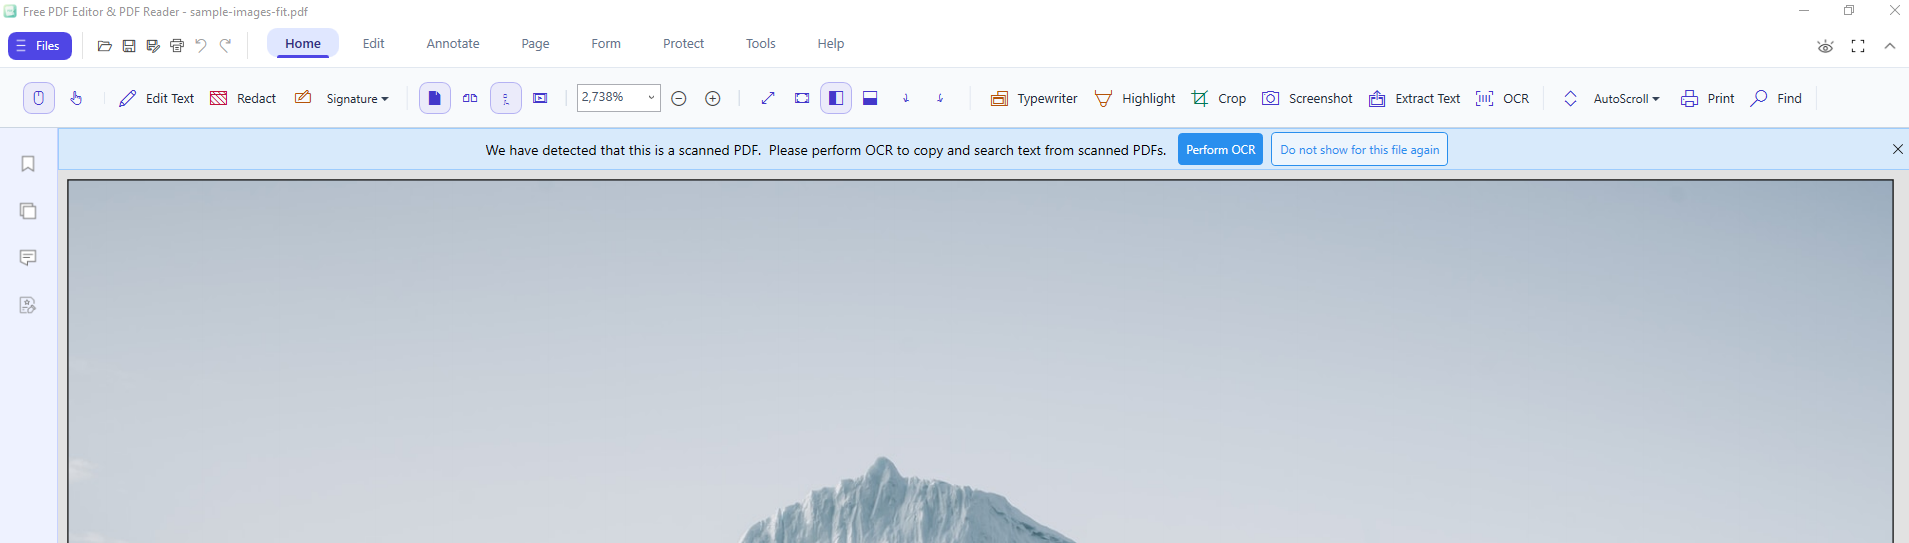Open the zoom level dropdown arrow

click(652, 97)
